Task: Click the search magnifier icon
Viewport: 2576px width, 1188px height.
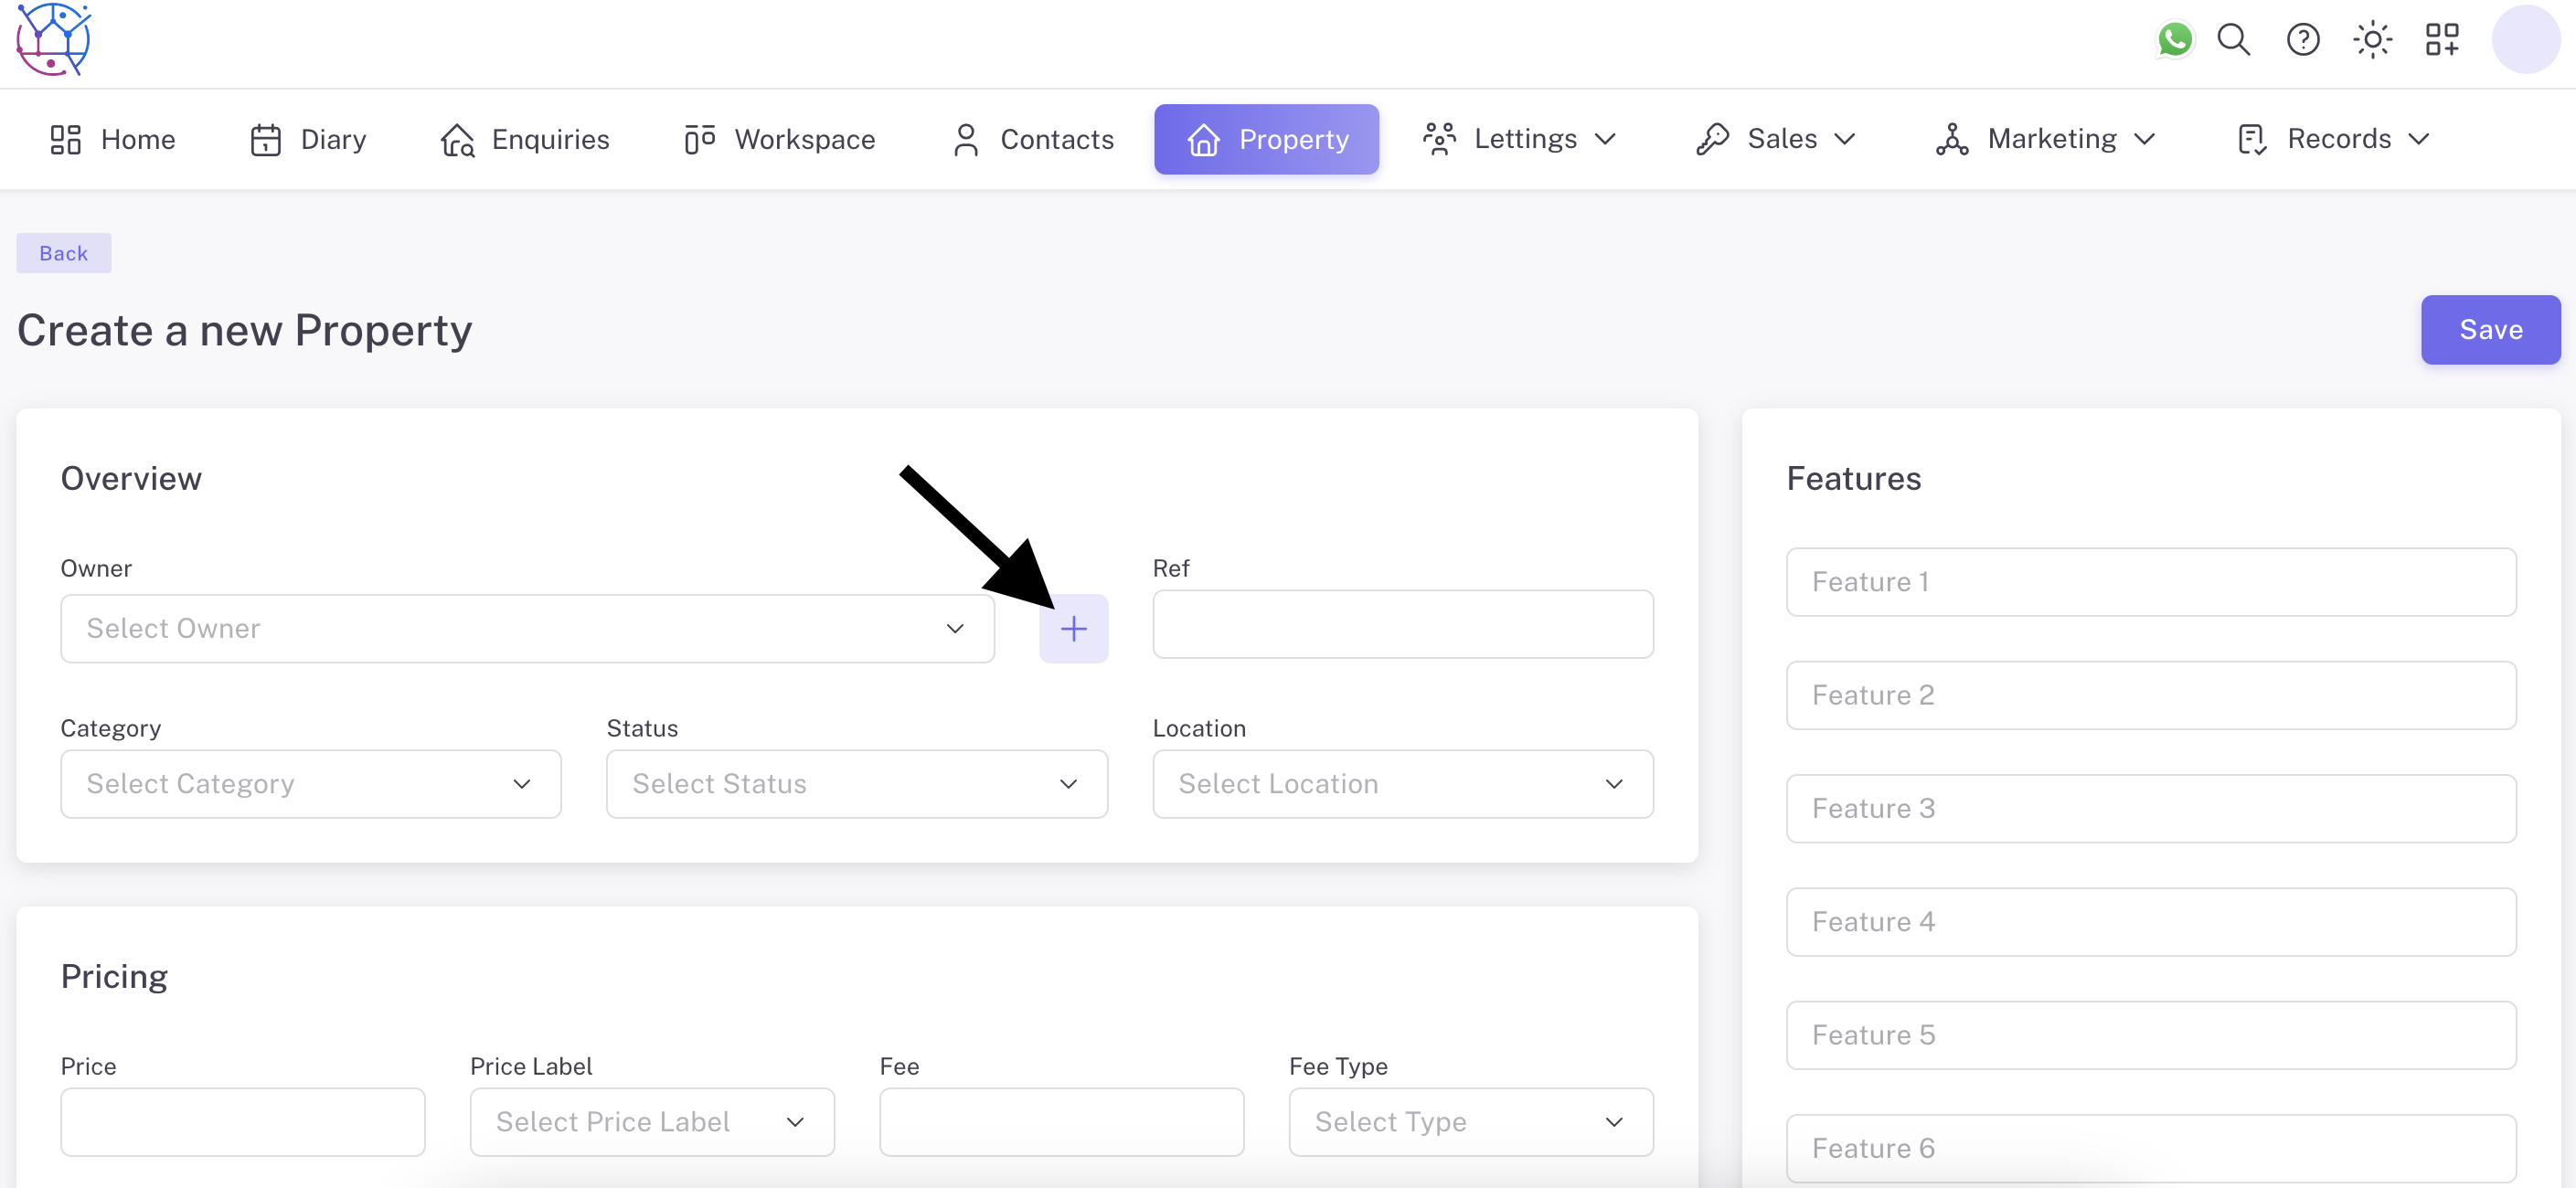Action: click(2233, 40)
